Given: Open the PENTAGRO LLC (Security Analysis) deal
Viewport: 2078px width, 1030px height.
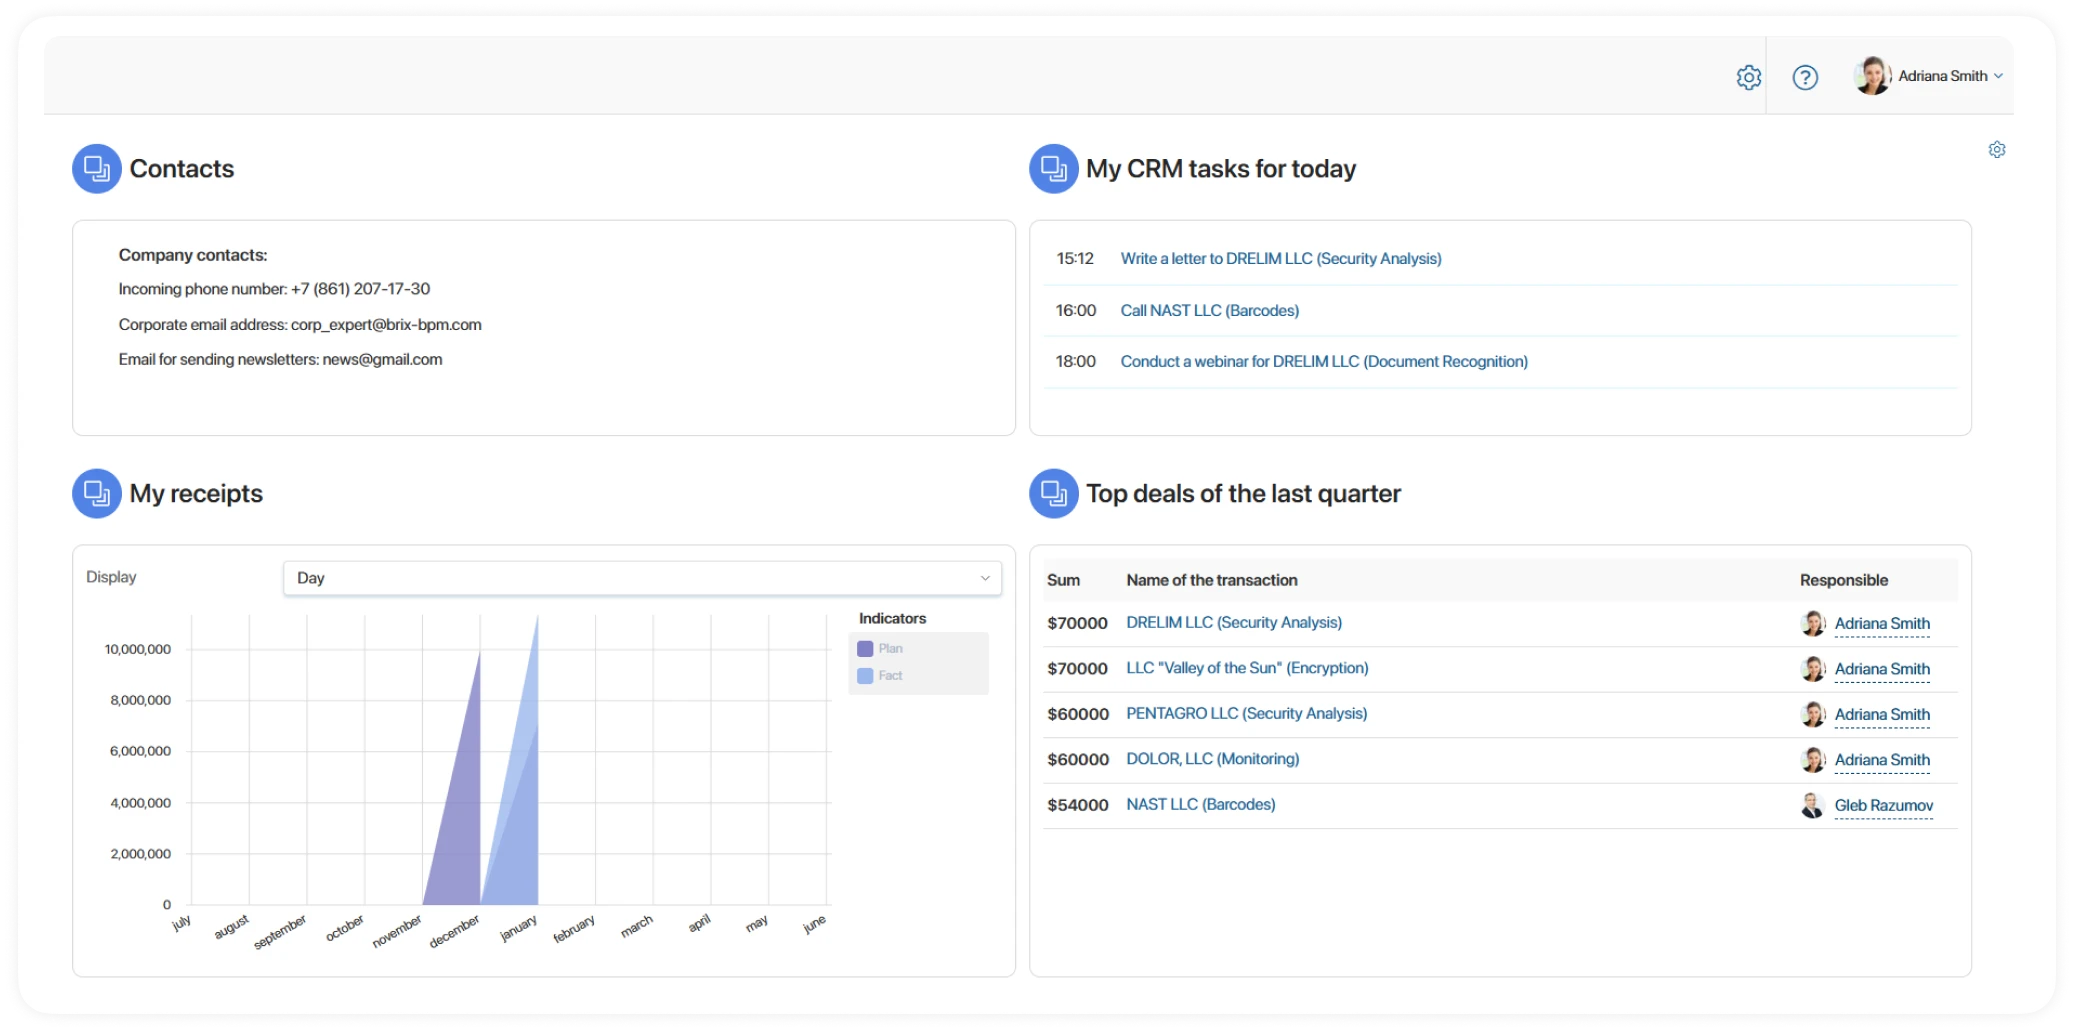Looking at the screenshot, I should point(1246,714).
